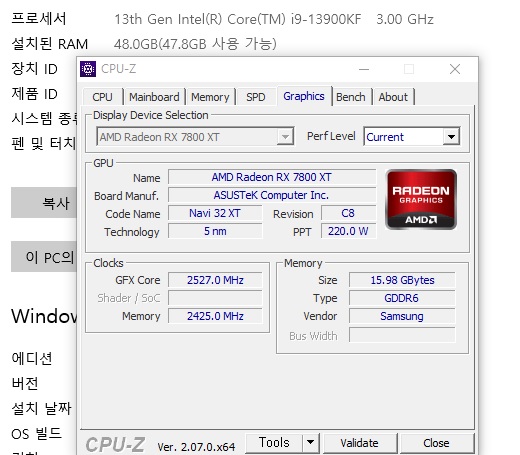Close CPU-Z with the X icon

(455, 69)
